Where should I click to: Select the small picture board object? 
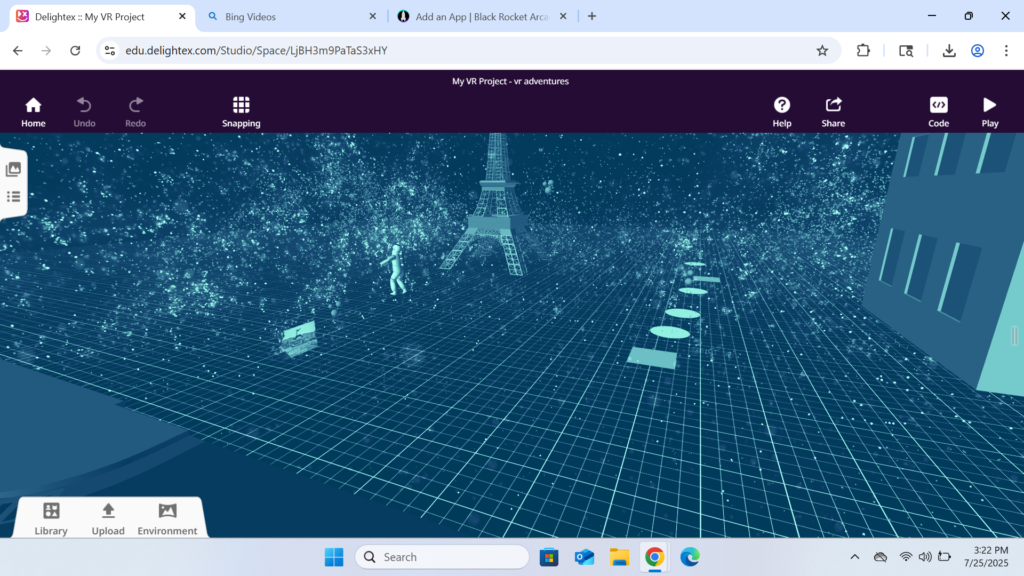(300, 339)
